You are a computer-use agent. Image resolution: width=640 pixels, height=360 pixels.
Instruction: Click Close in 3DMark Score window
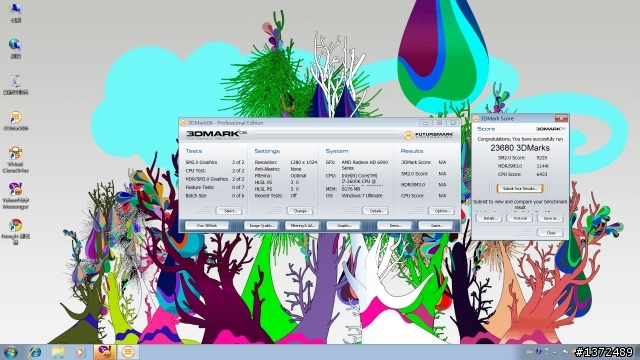551,233
